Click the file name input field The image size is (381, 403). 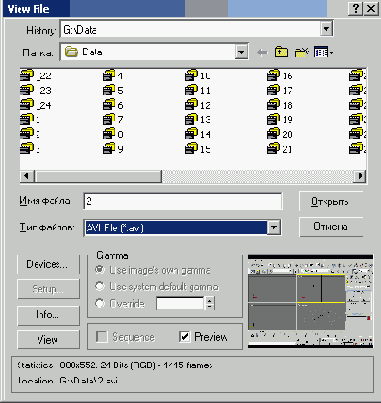point(183,201)
